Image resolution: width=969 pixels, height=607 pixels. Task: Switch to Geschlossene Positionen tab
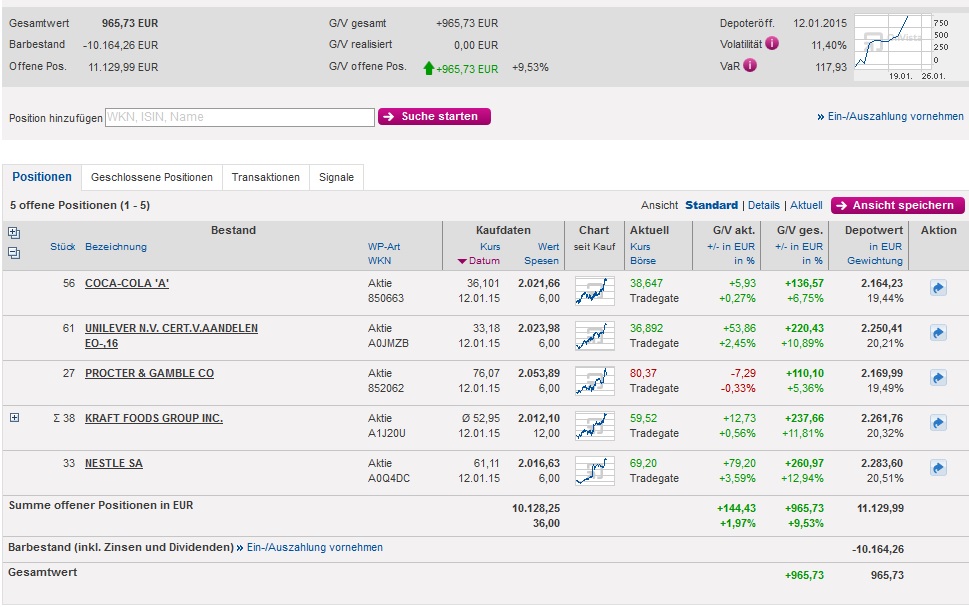click(152, 177)
